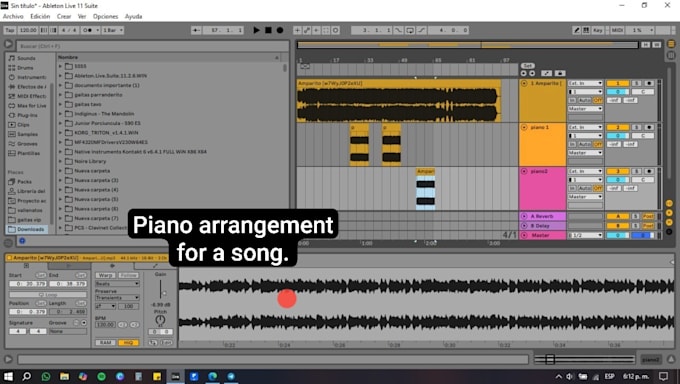Open the Opciones menu

[x=105, y=16]
